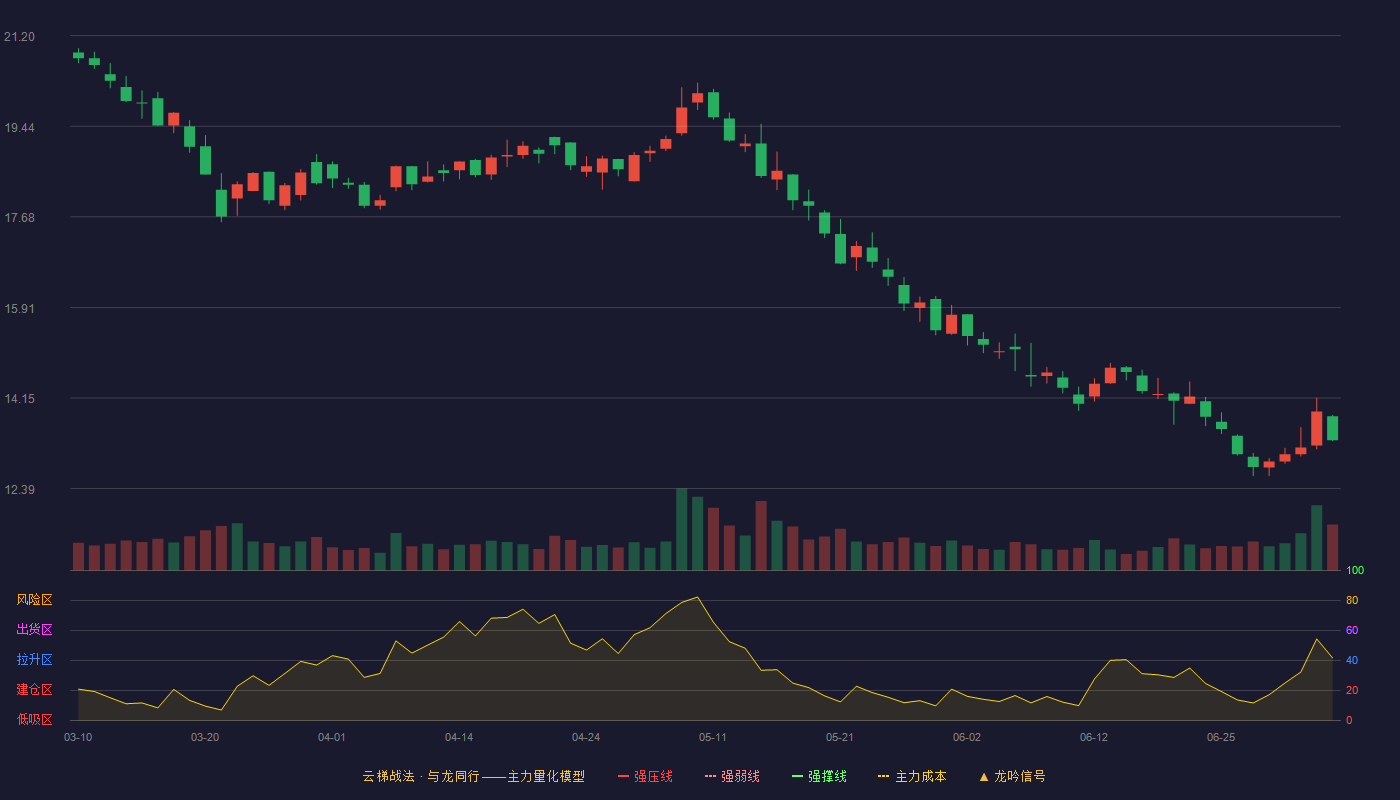Click the 03-10 date label

click(x=78, y=737)
